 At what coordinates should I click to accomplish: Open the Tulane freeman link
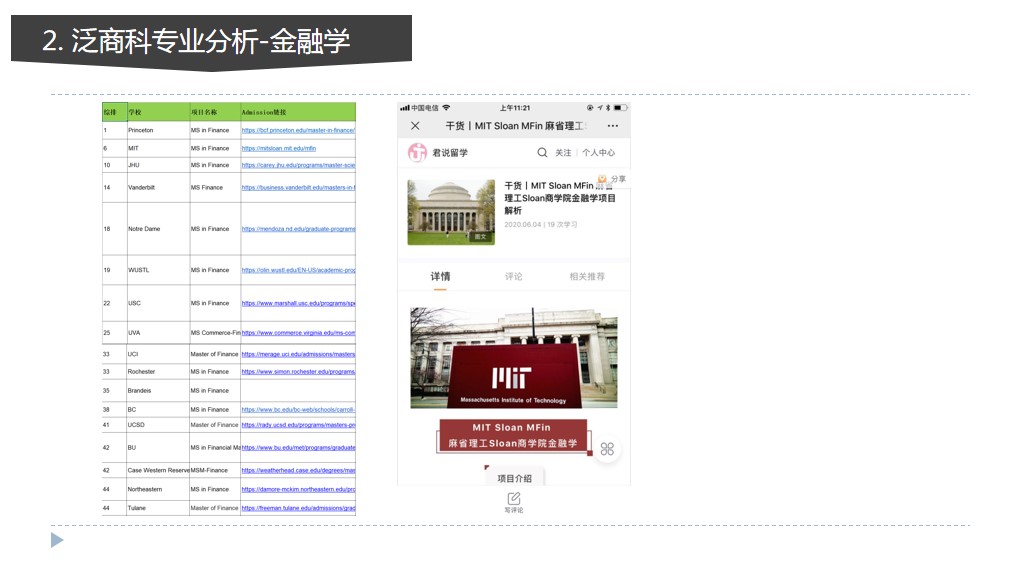pos(298,508)
